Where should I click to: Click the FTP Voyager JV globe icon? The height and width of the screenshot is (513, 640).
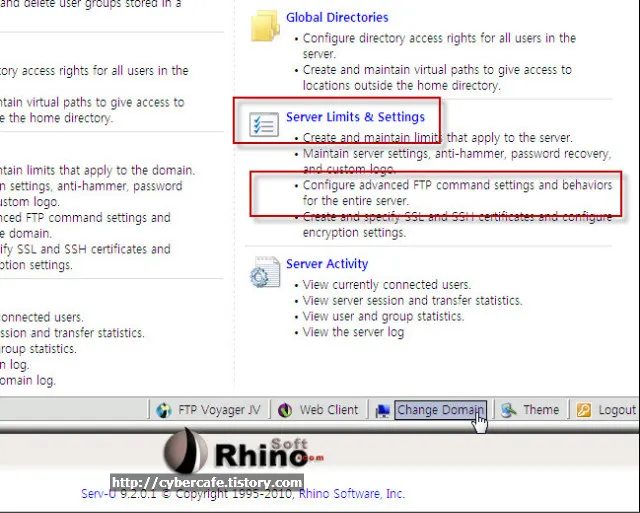[165, 410]
